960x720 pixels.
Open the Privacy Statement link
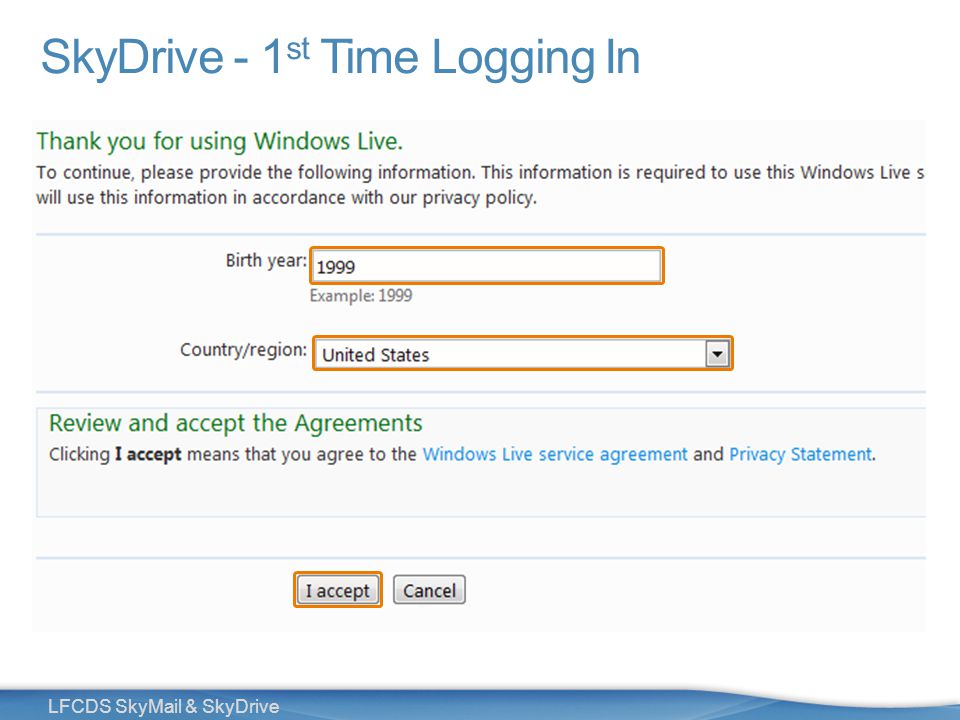point(800,454)
